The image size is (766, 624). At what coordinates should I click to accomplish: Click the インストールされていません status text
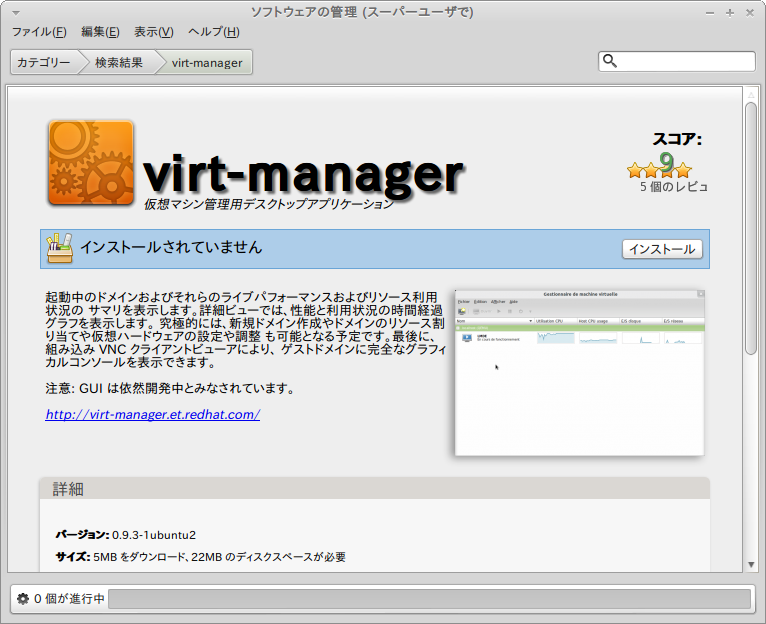point(171,247)
